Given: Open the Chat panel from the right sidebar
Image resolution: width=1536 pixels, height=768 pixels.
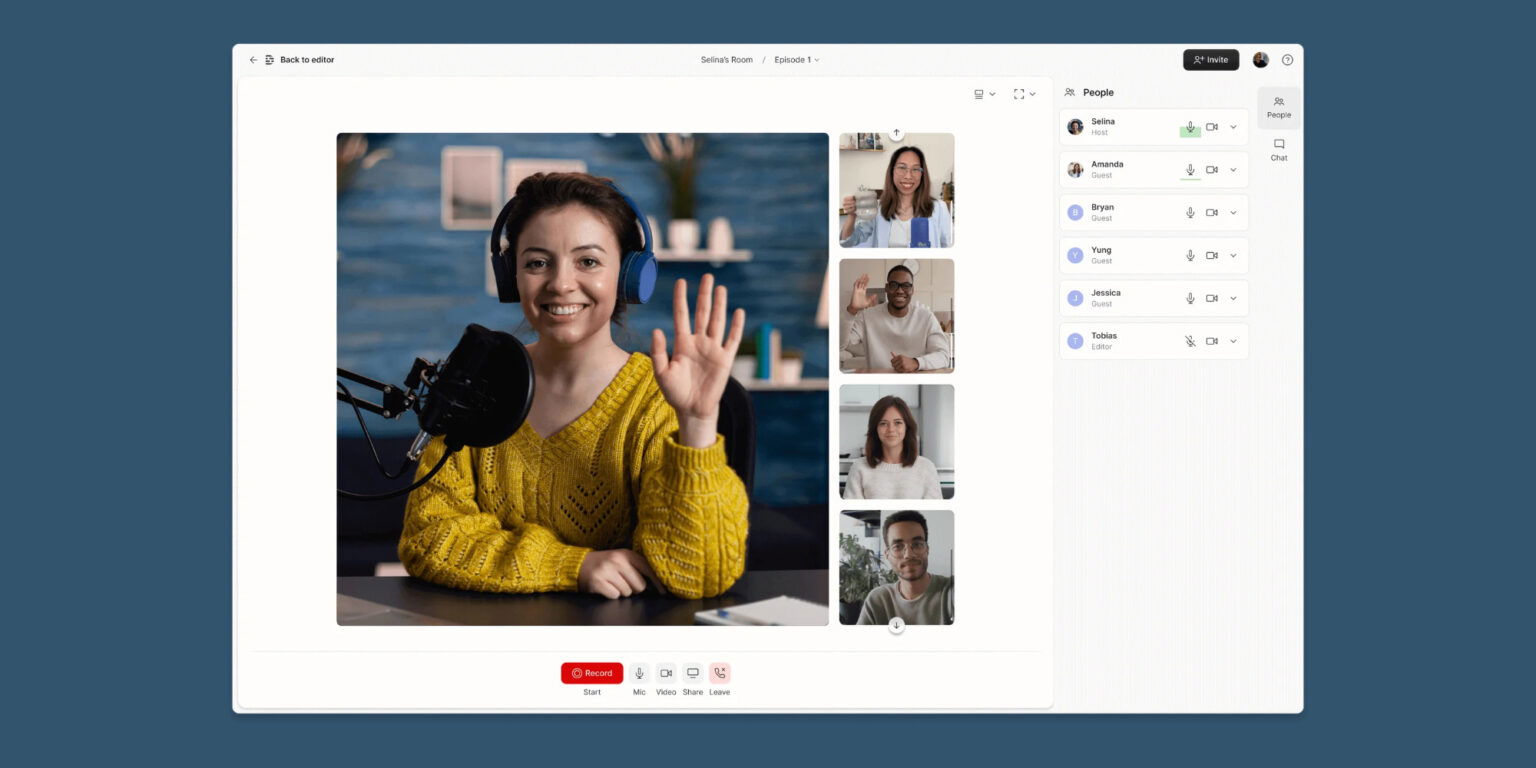Looking at the screenshot, I should (x=1278, y=150).
